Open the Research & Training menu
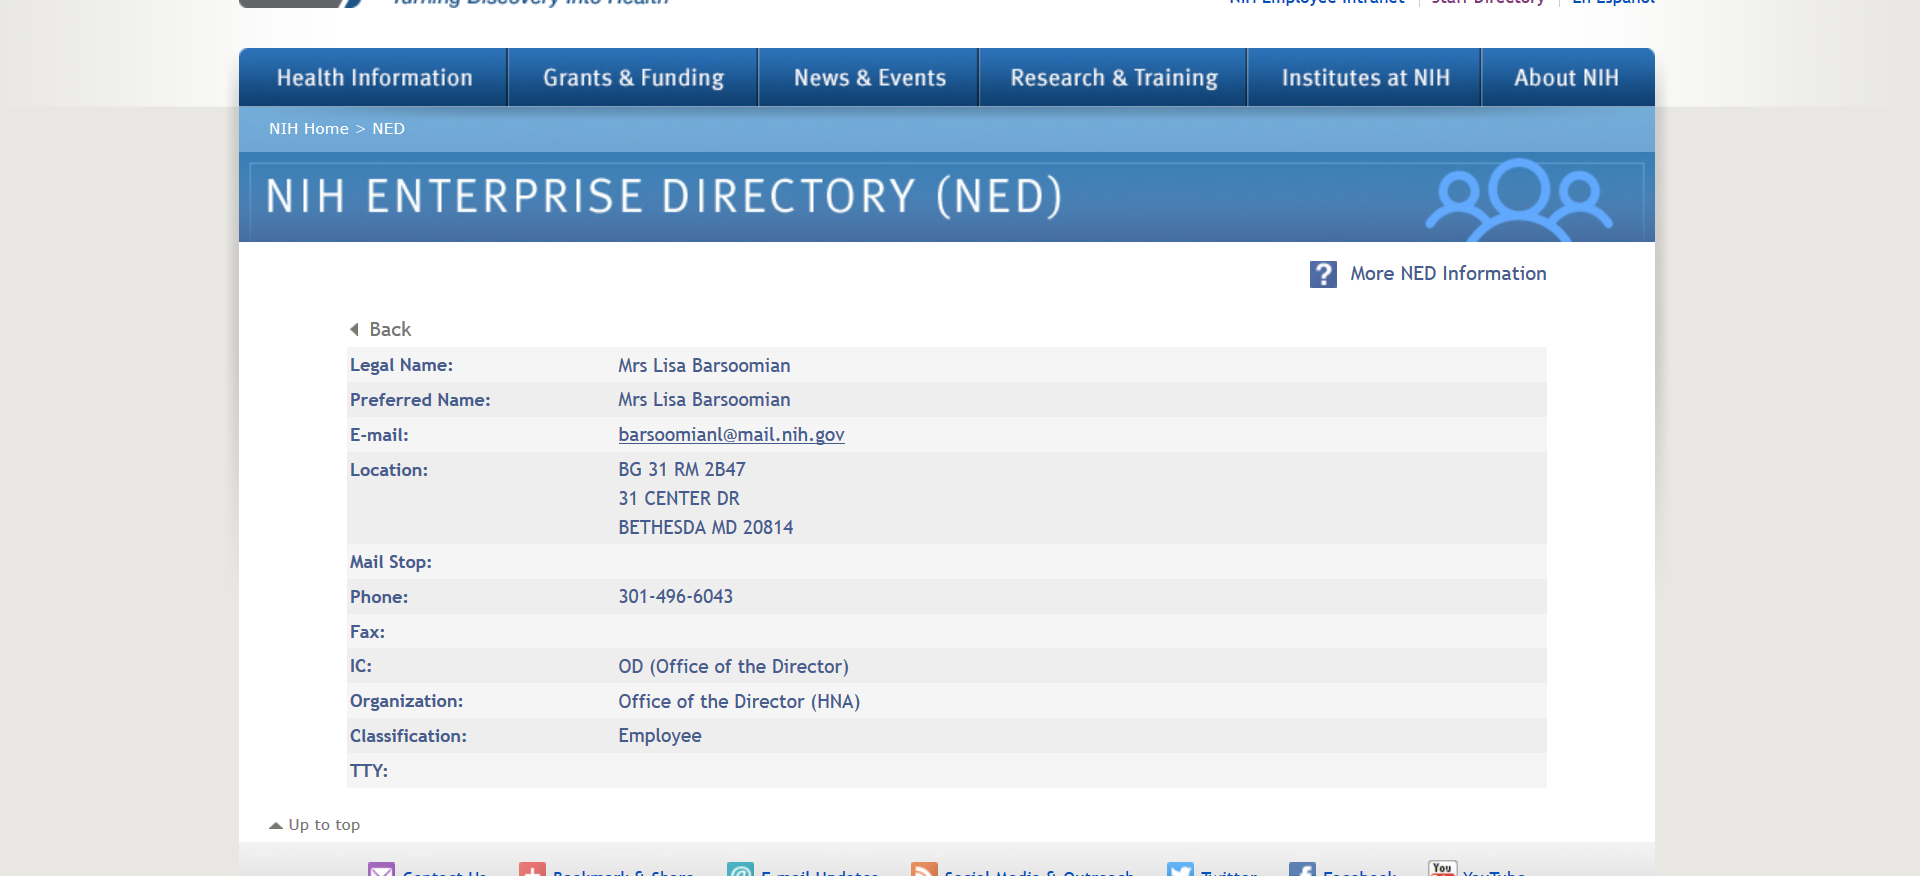This screenshot has width=1920, height=876. point(1113,78)
